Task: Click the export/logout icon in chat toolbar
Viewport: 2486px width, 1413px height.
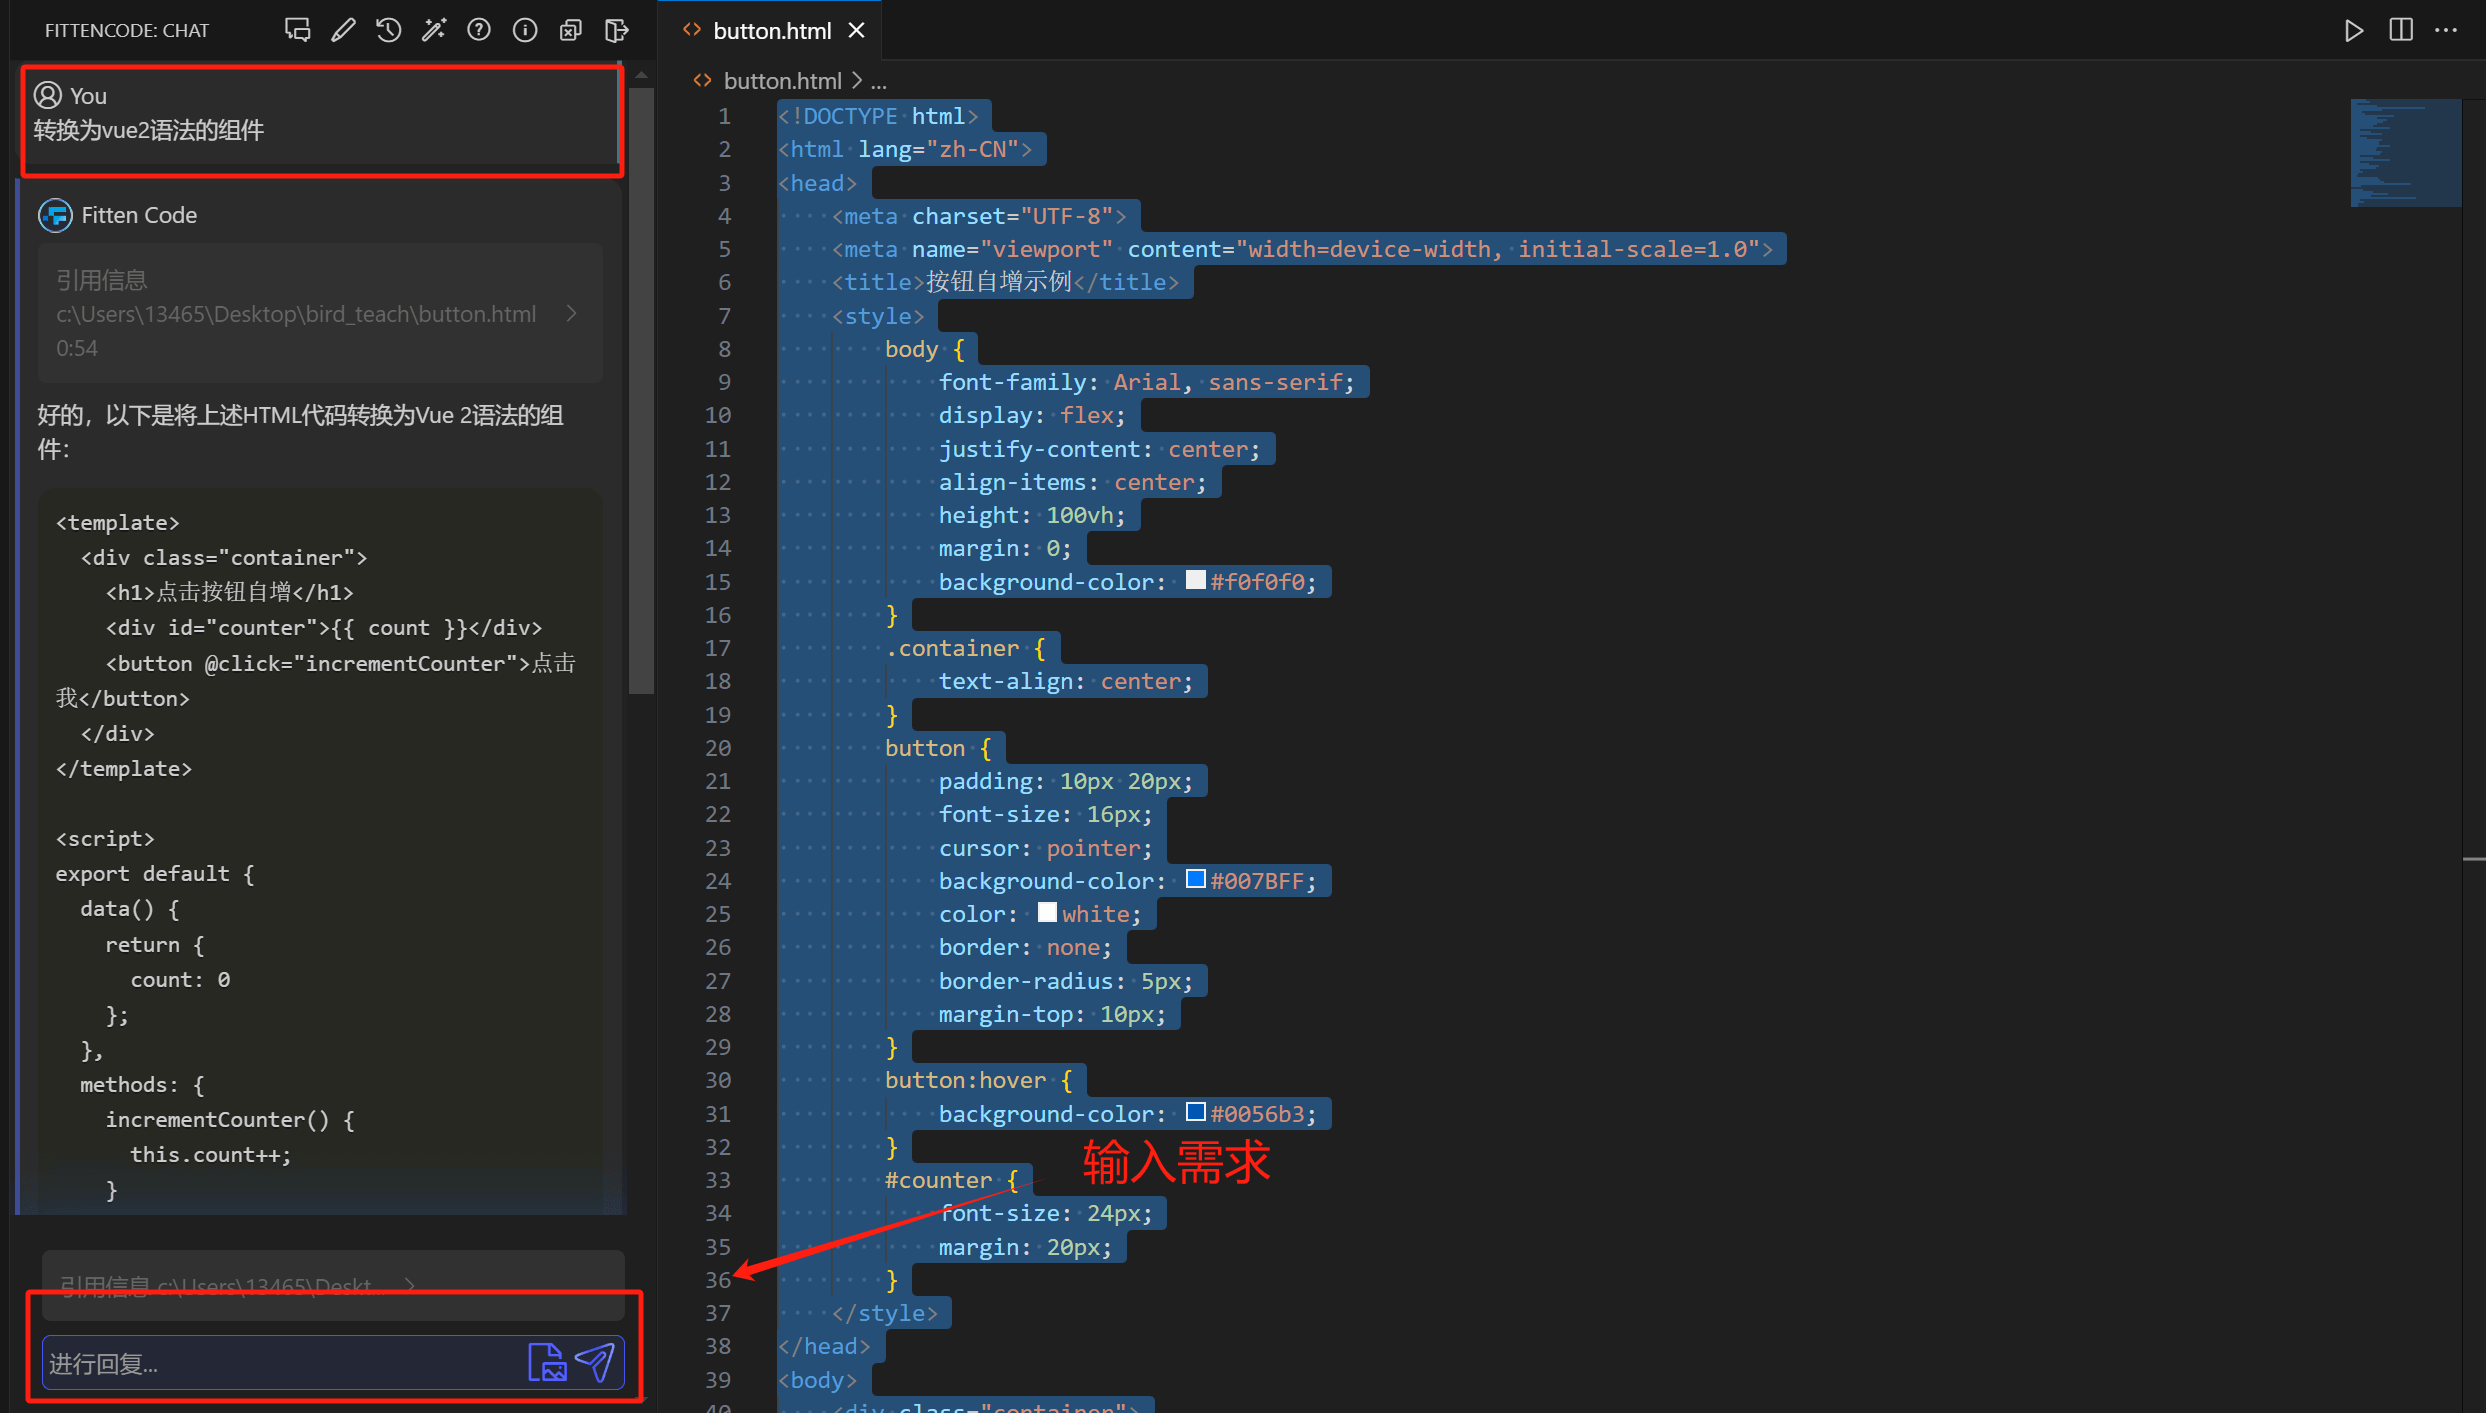Action: click(x=617, y=30)
